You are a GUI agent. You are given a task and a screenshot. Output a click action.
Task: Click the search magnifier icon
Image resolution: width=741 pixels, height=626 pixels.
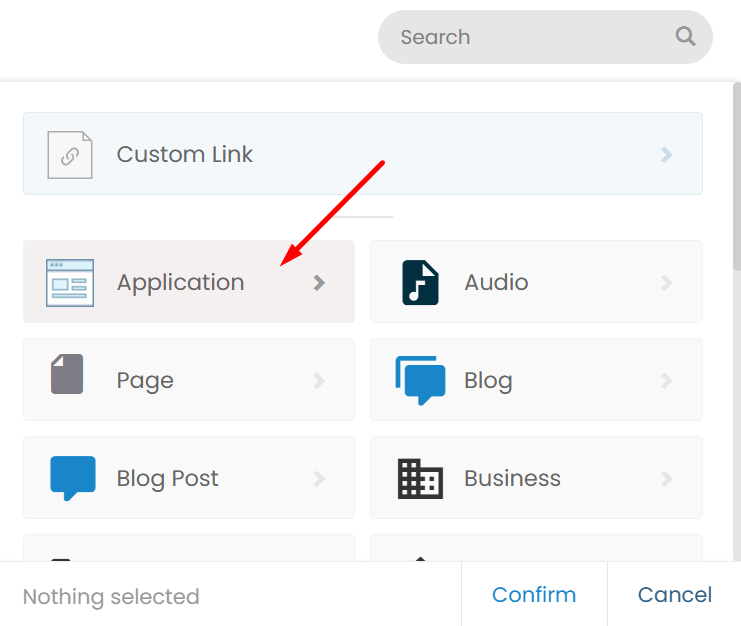point(685,36)
